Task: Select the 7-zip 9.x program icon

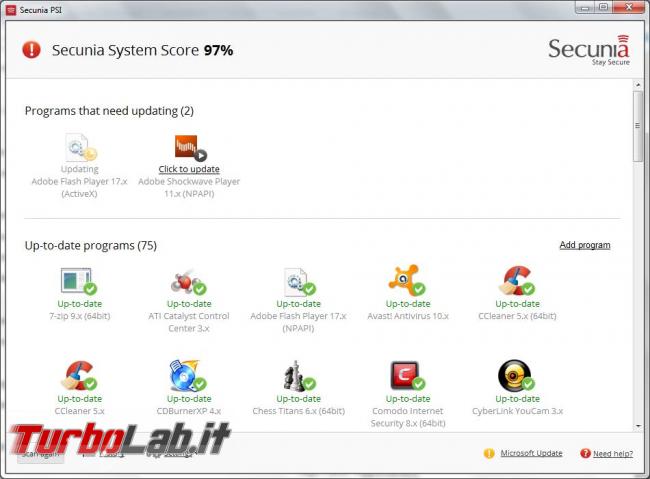Action: pos(79,281)
